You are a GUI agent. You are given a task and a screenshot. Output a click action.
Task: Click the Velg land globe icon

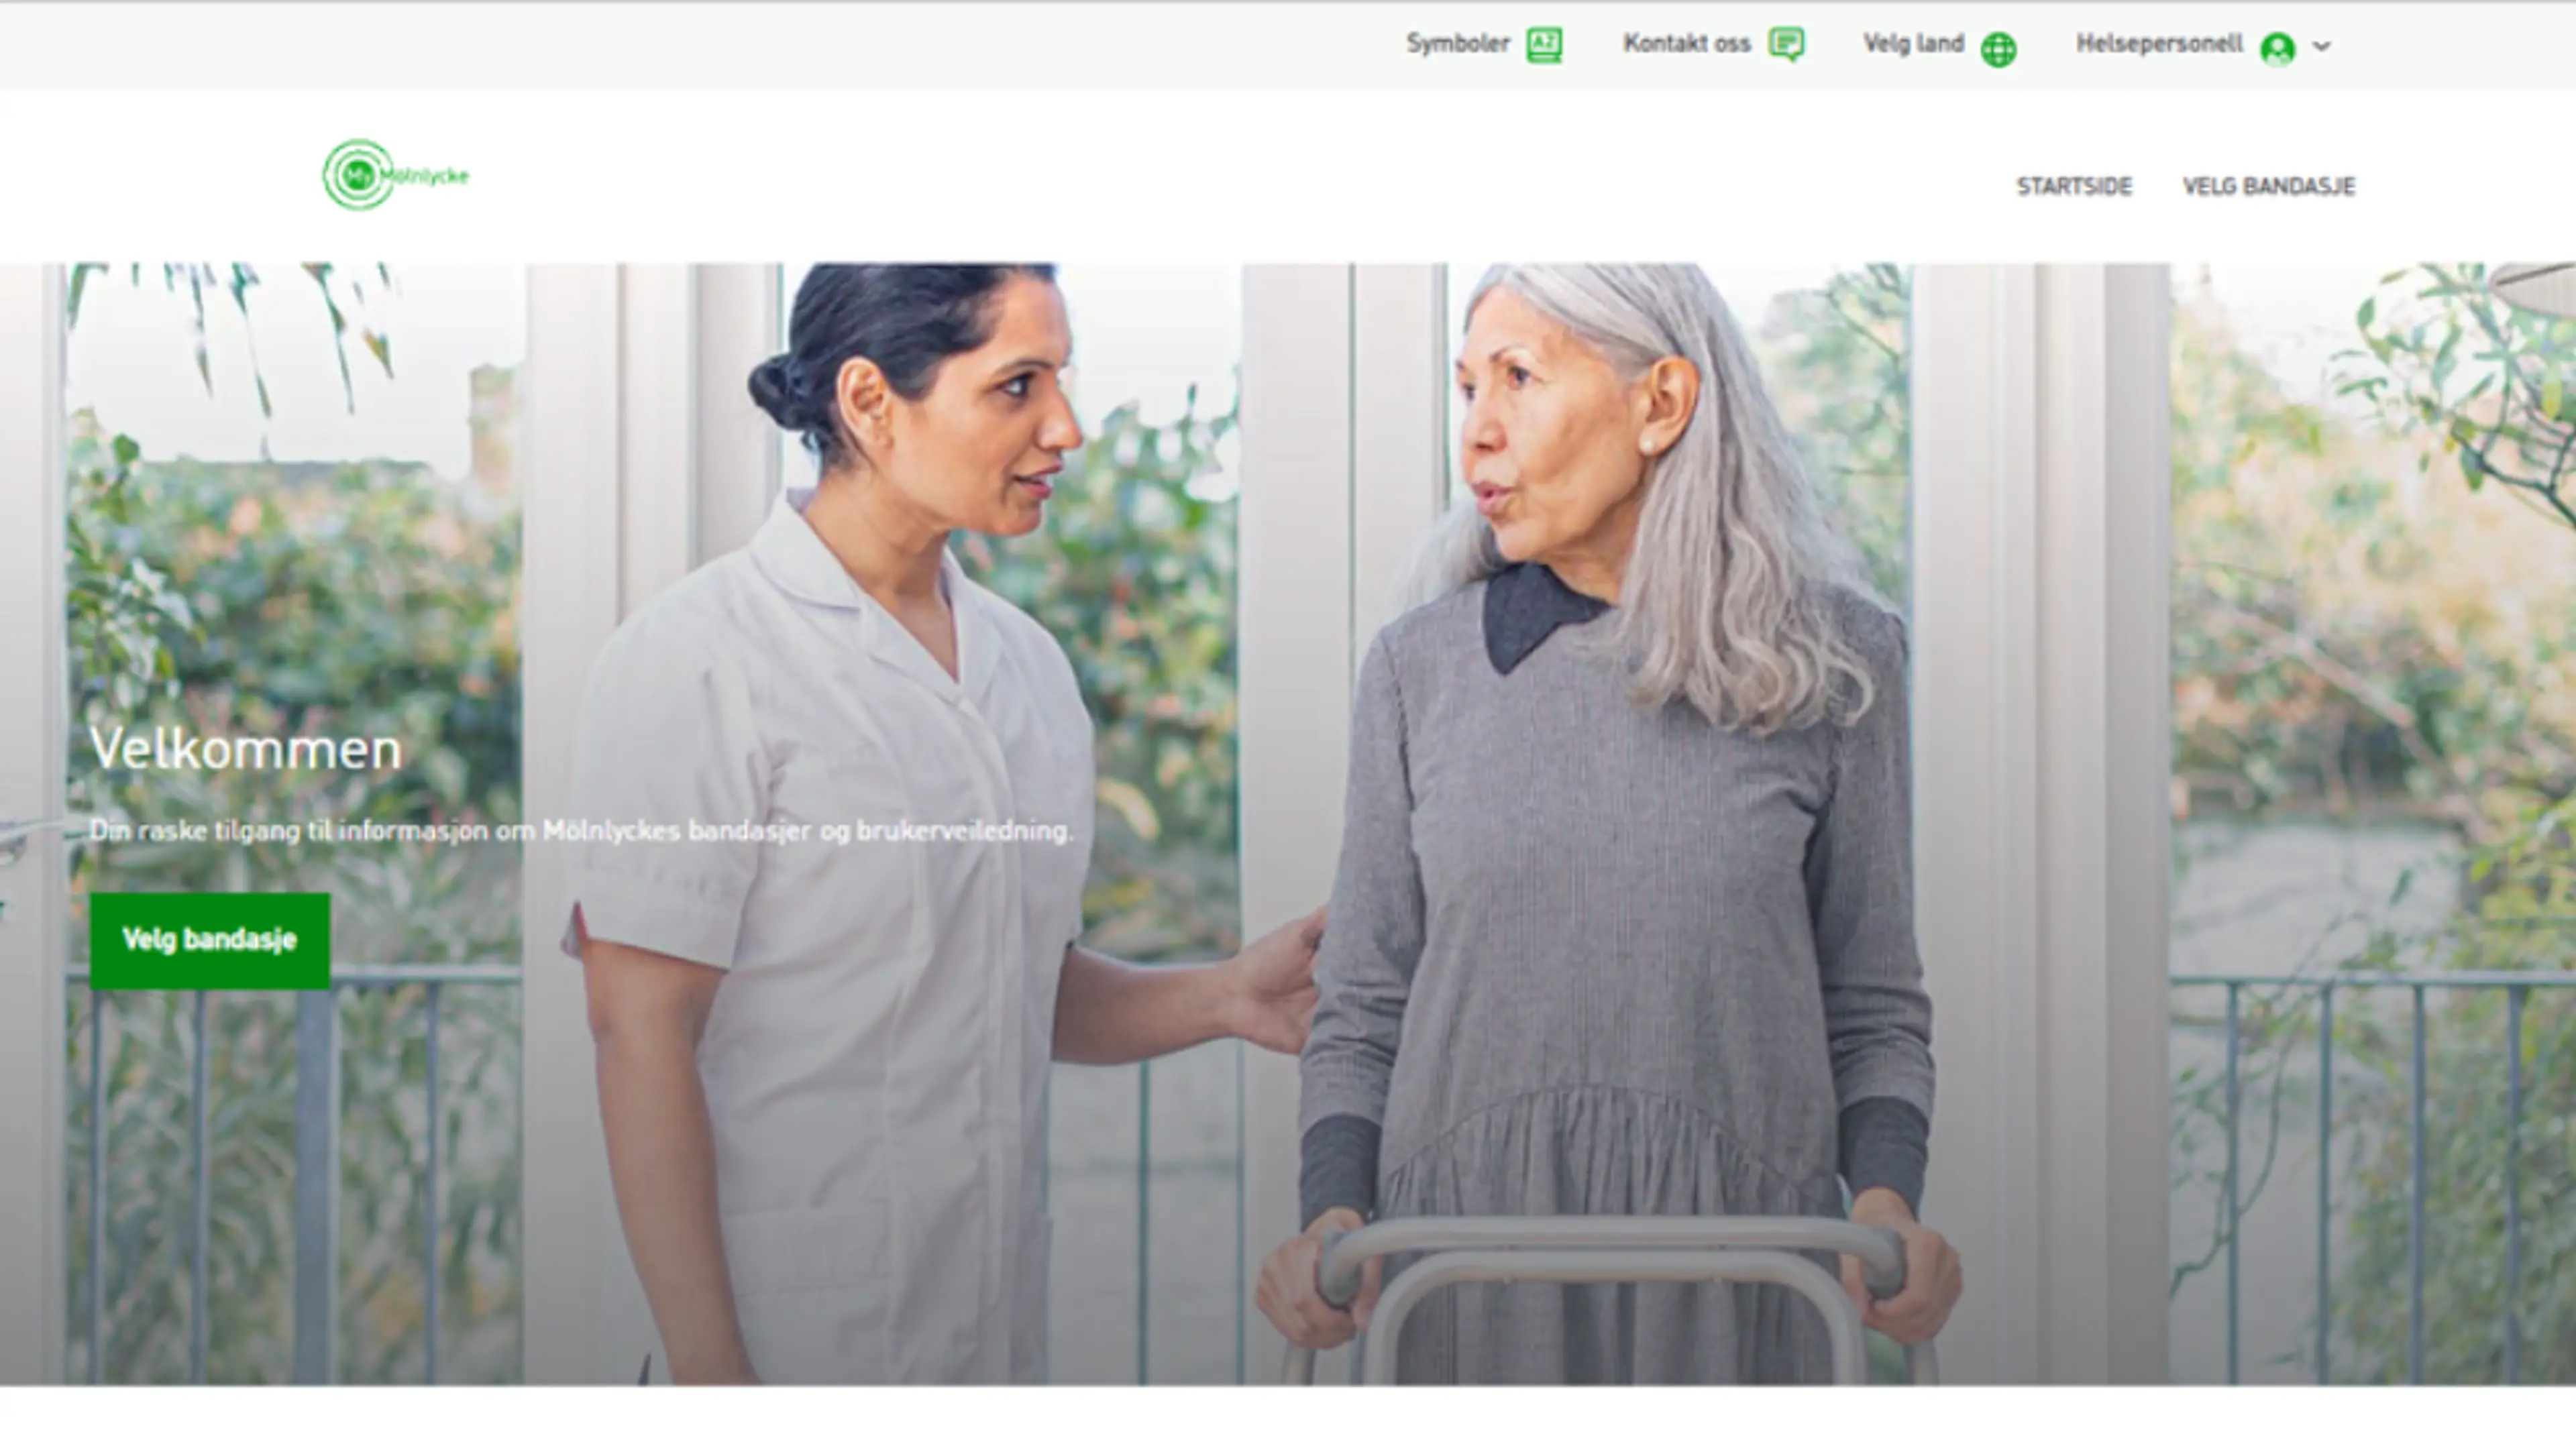pos(1998,49)
